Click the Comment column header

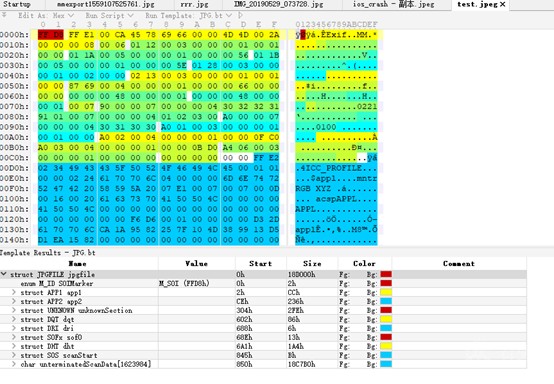click(459, 264)
